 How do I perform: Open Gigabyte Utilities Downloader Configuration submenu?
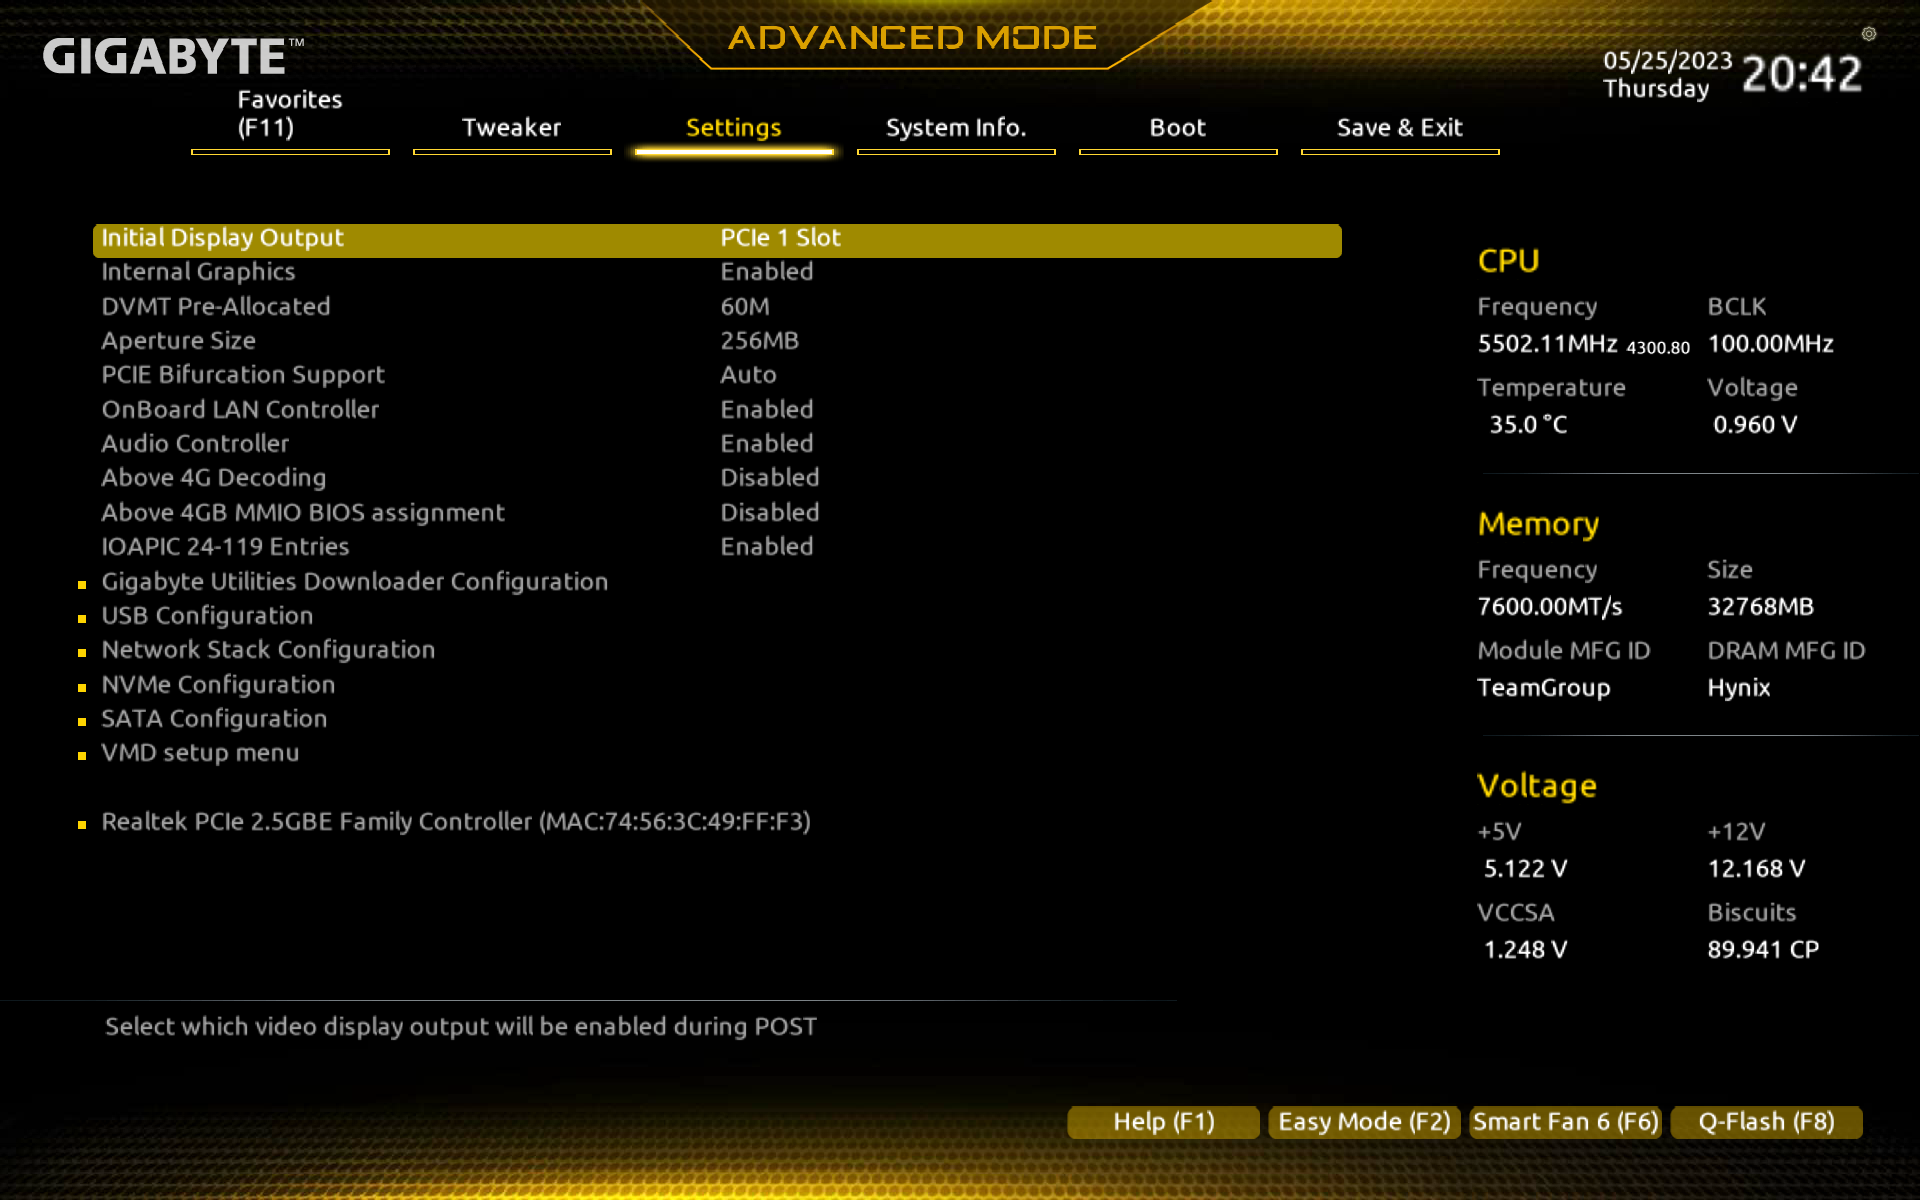[354, 582]
